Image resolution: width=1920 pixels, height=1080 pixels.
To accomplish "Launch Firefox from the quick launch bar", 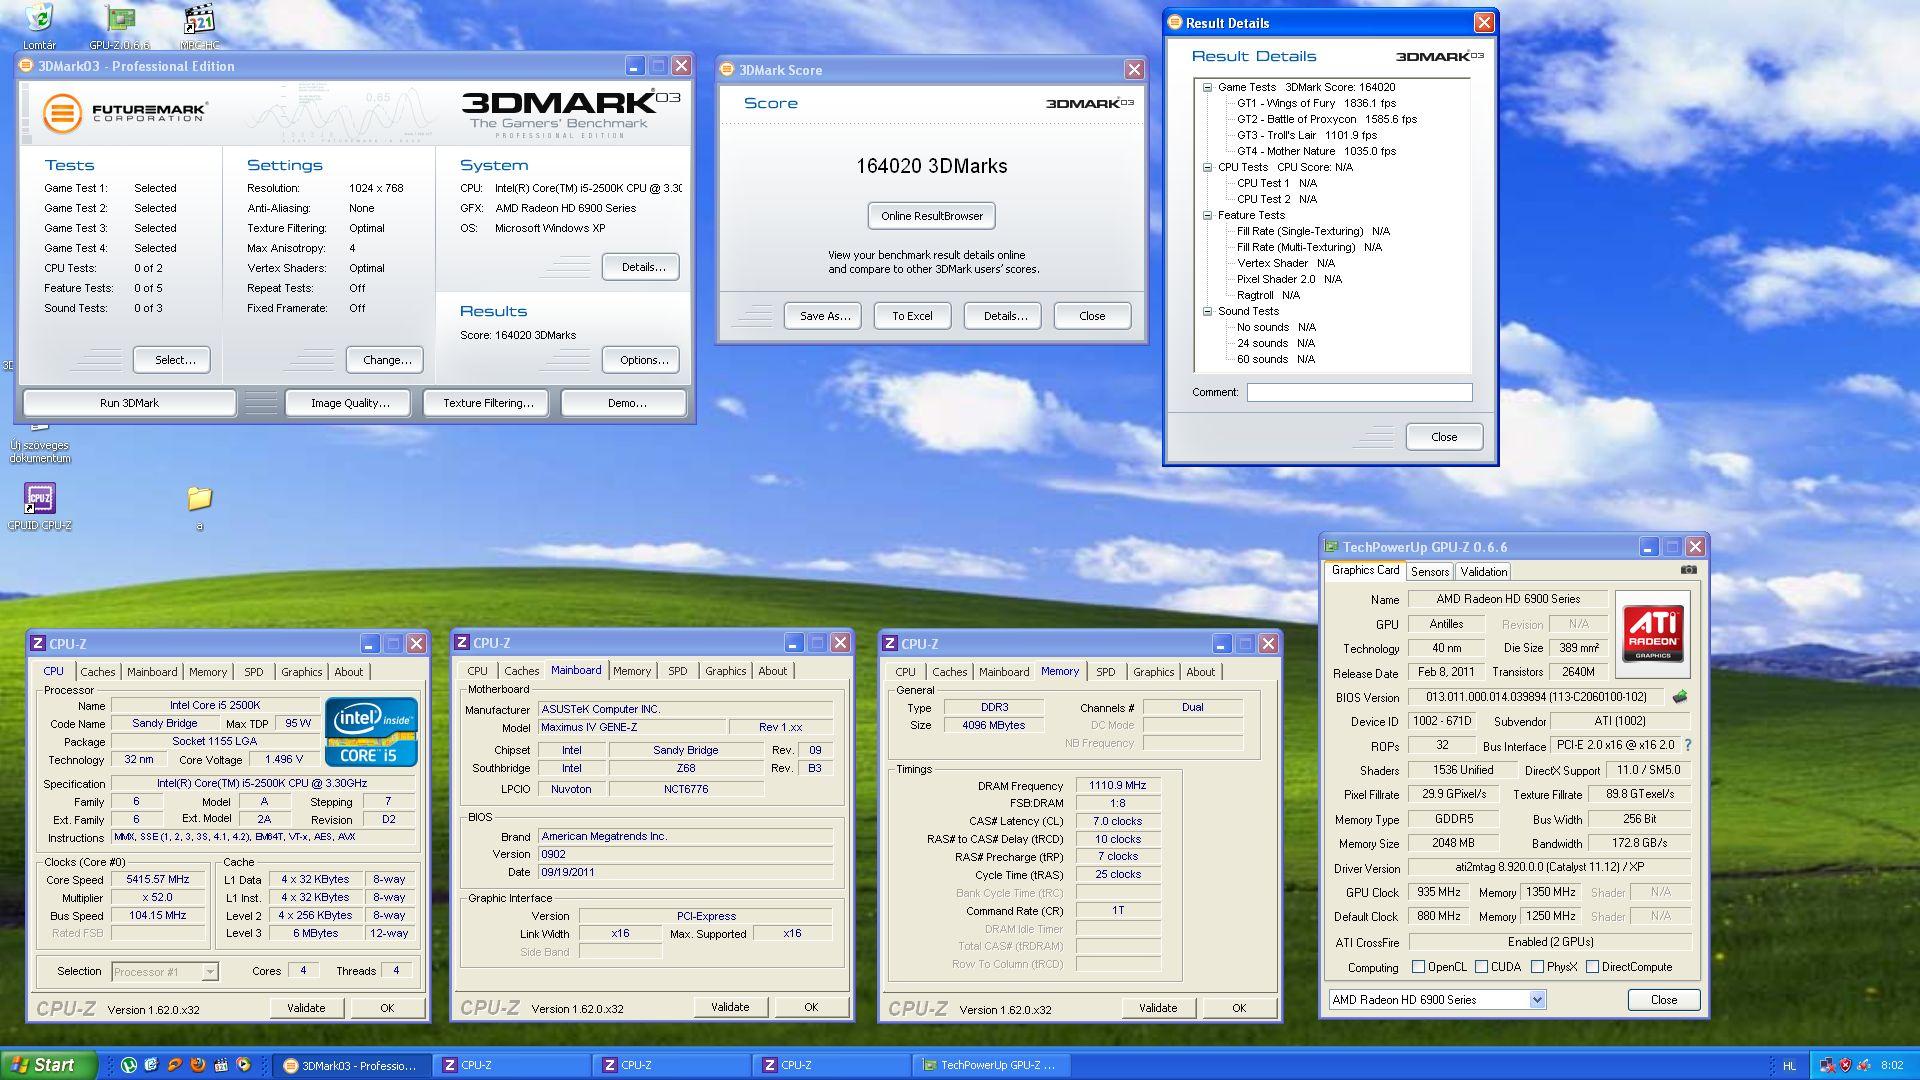I will click(198, 1065).
